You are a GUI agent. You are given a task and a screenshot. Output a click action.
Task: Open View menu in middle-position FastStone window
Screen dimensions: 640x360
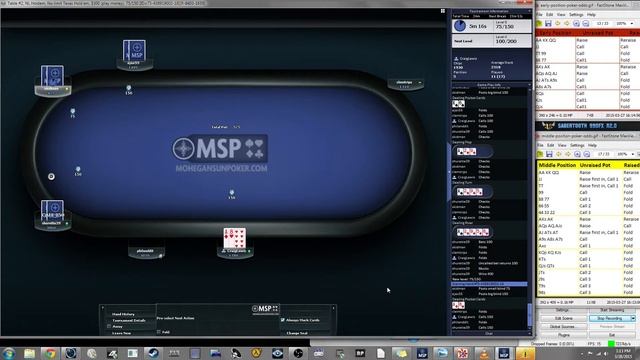562,145
